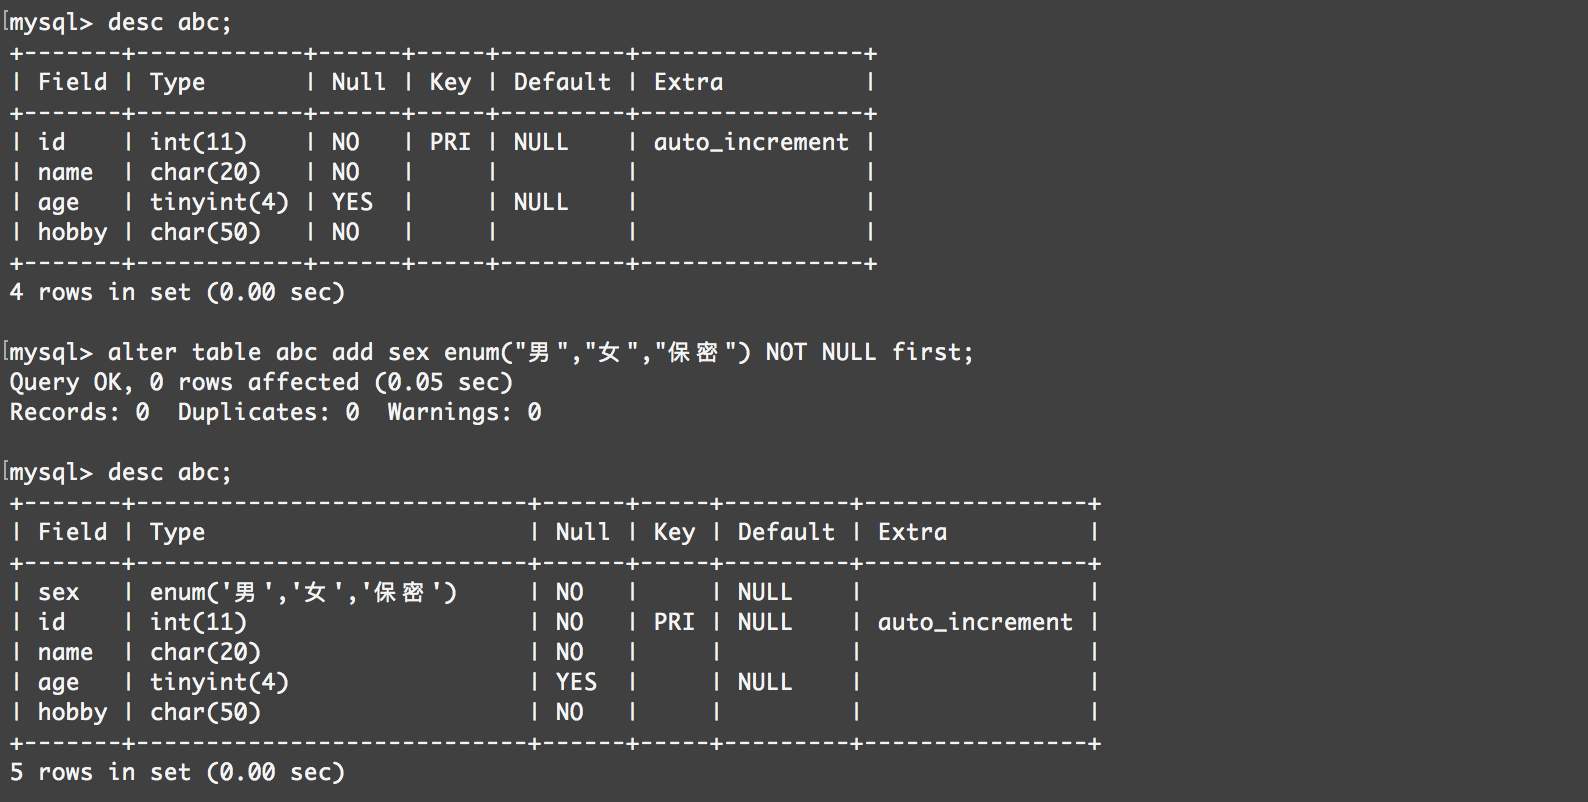Screen dimensions: 1588x802
Task: Click "NOT NULL" in the alter command
Action: pyautogui.click(x=820, y=352)
